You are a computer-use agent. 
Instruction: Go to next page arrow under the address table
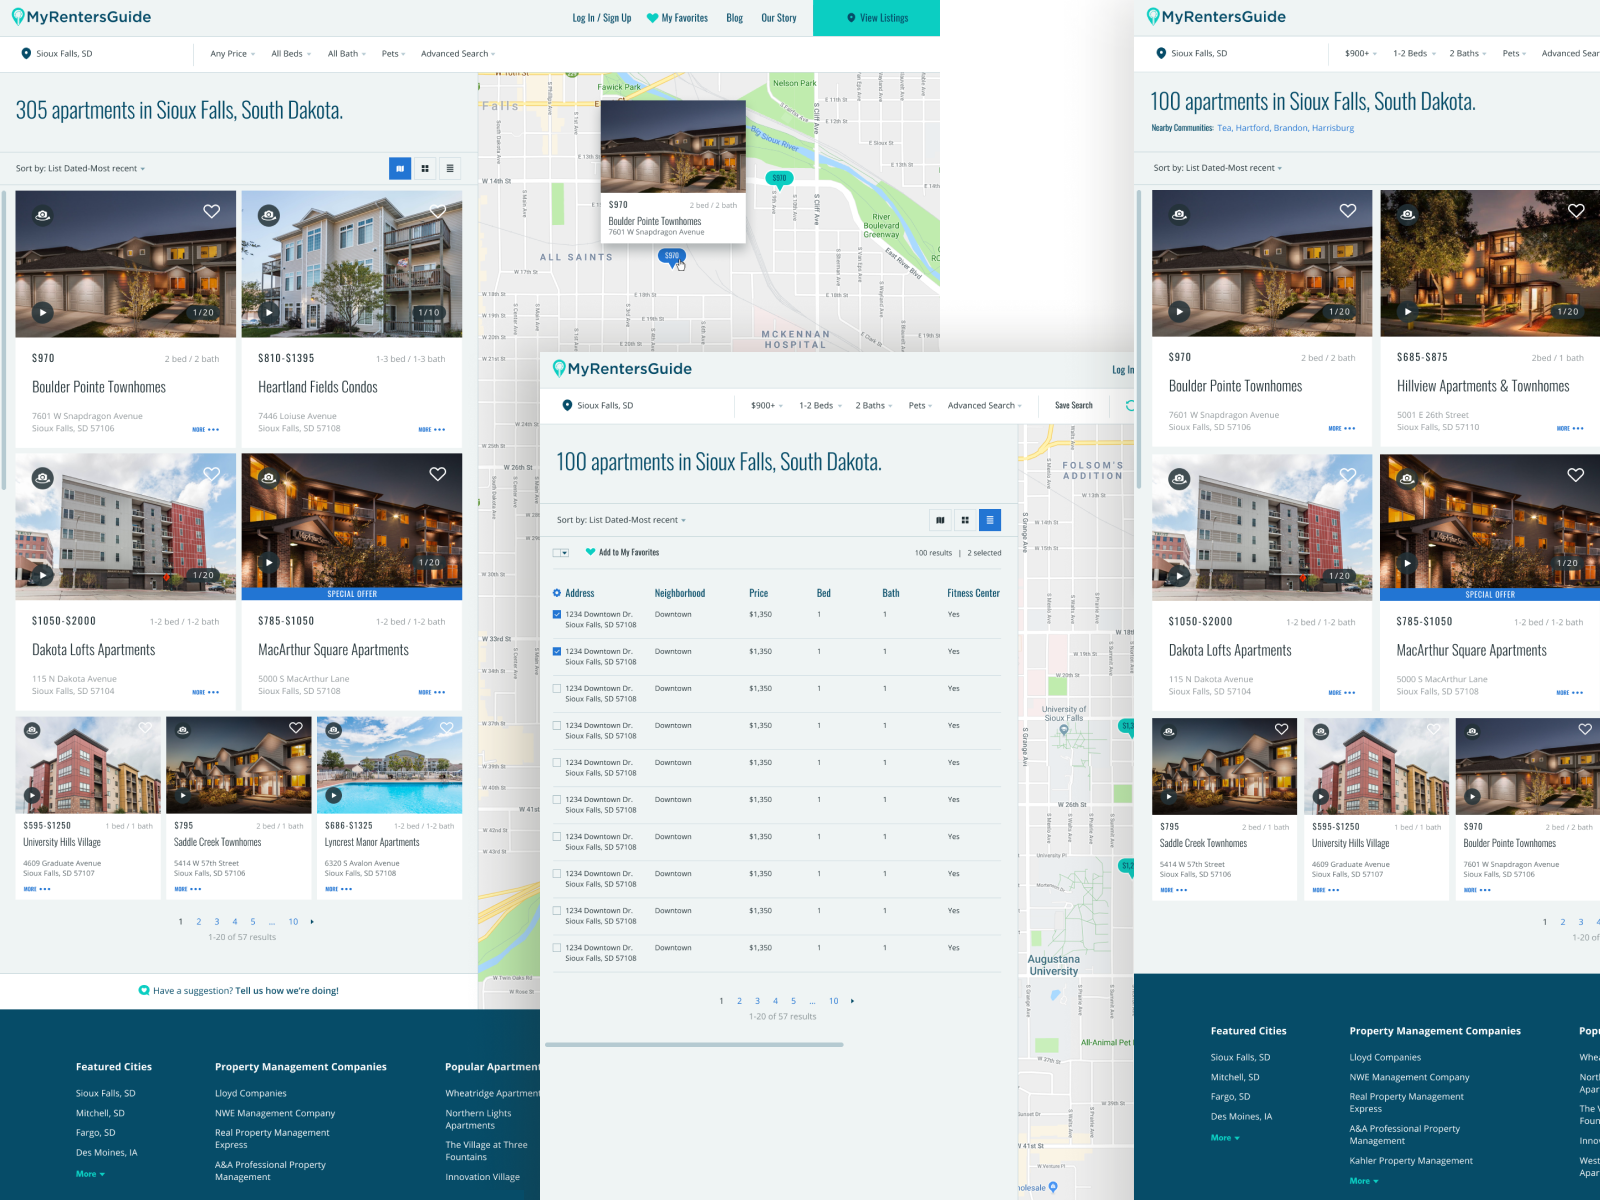(852, 1001)
